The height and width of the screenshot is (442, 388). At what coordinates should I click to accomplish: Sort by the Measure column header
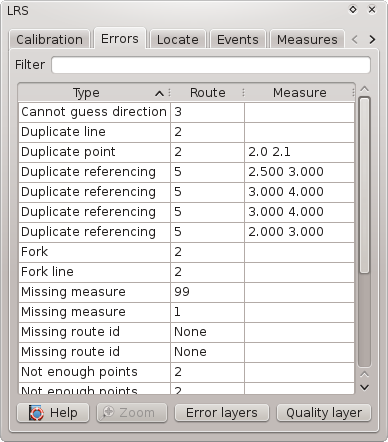299,93
